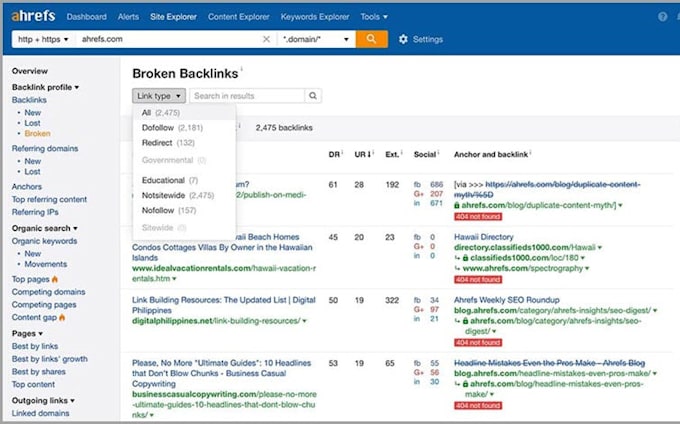Viewport: 680px width, 424px height.
Task: Expand arrow after directory.classifieds1000.com/Hawaii
Action: click(x=600, y=248)
